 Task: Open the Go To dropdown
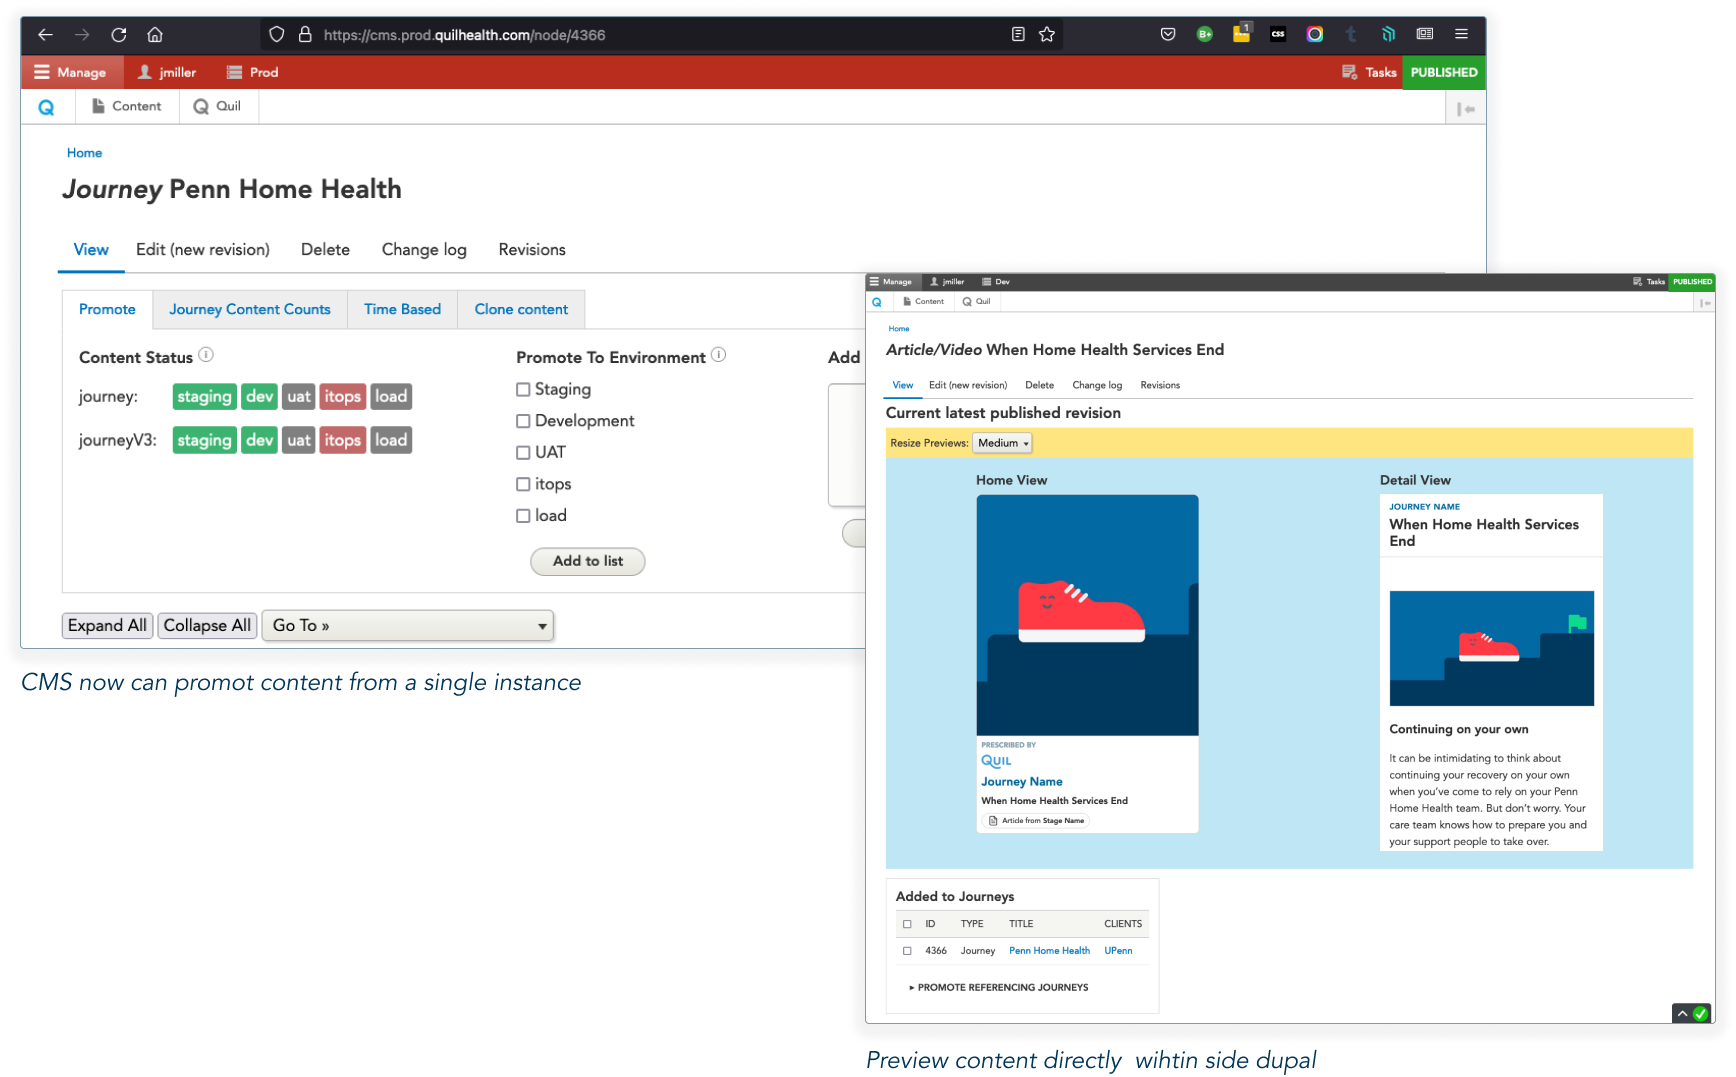point(408,626)
